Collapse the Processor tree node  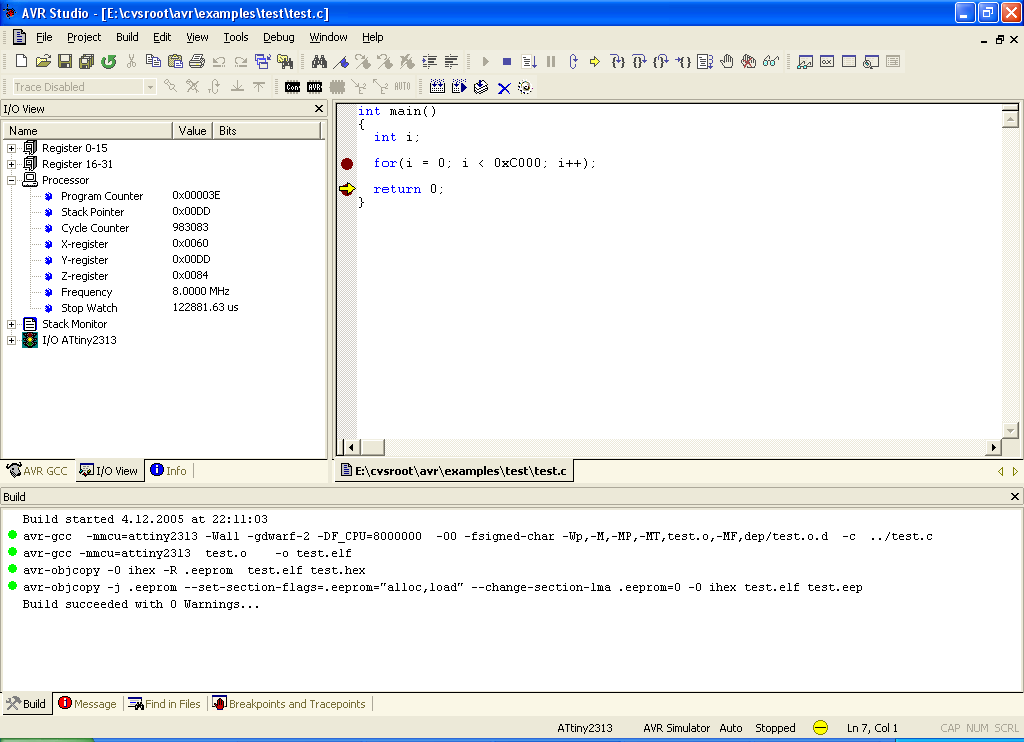click(x=12, y=180)
